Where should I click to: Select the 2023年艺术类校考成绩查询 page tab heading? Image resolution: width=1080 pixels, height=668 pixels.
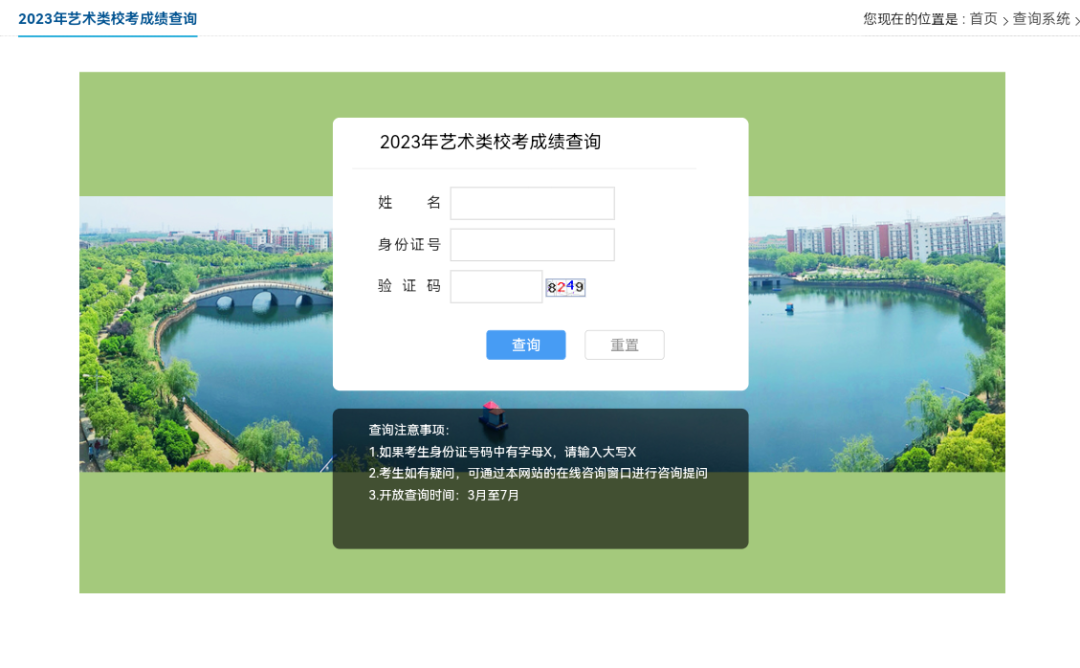(107, 19)
